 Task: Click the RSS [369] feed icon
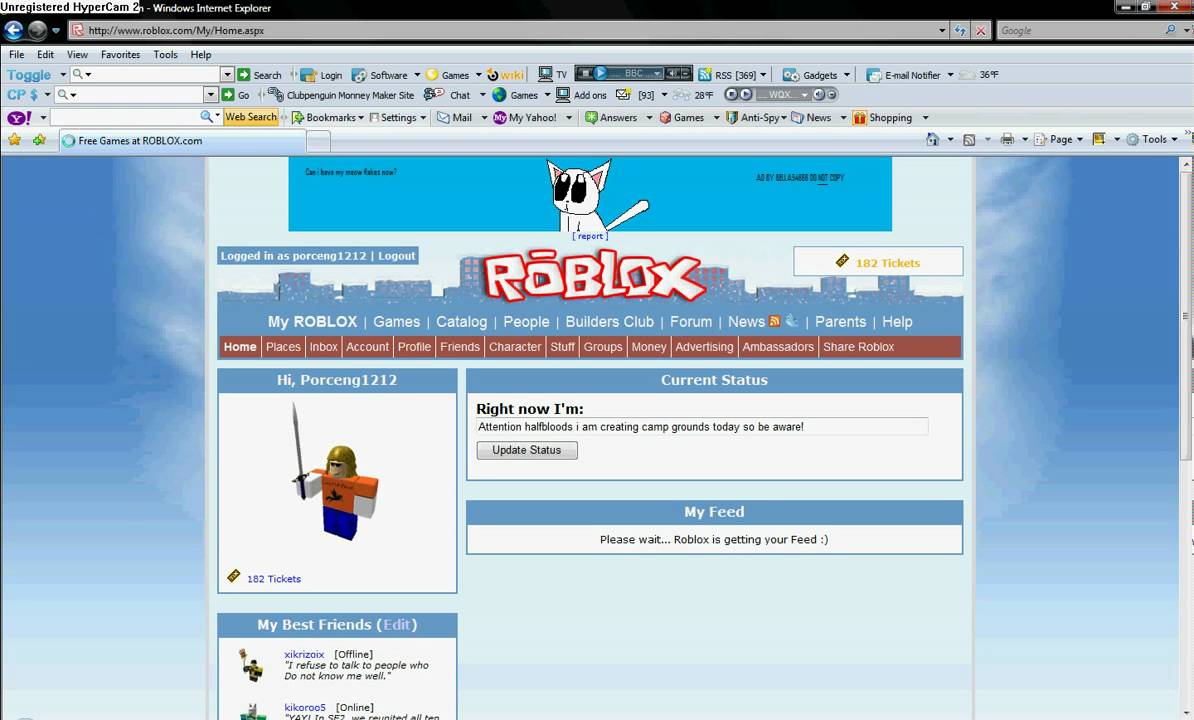705,75
